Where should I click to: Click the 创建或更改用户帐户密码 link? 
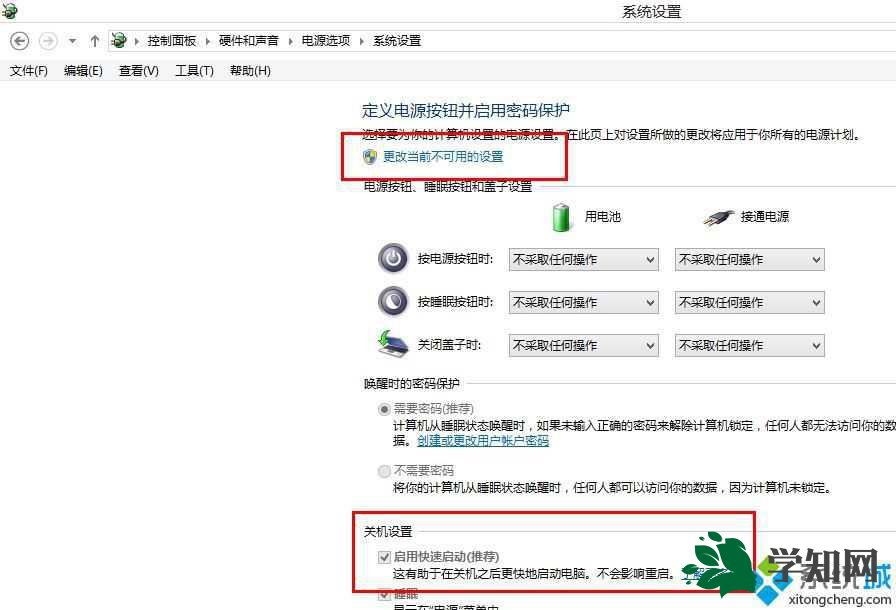coord(483,441)
